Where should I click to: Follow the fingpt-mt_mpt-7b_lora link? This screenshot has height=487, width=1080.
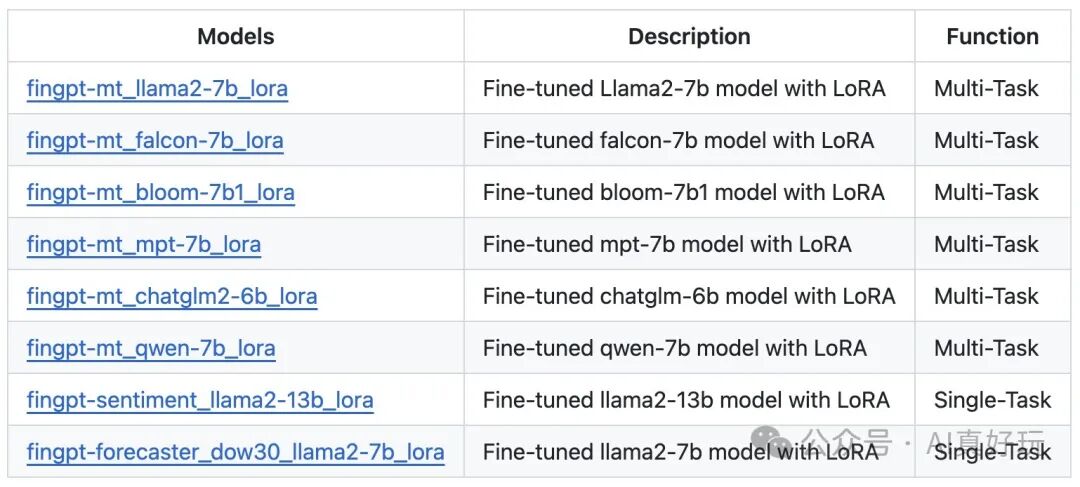(x=143, y=245)
